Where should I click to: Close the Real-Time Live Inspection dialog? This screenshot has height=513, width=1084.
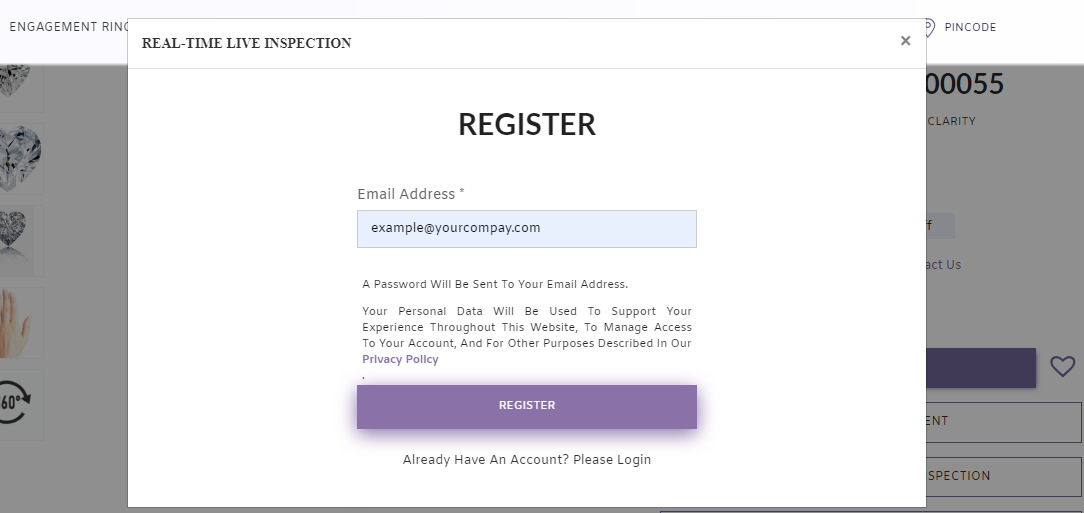[905, 41]
